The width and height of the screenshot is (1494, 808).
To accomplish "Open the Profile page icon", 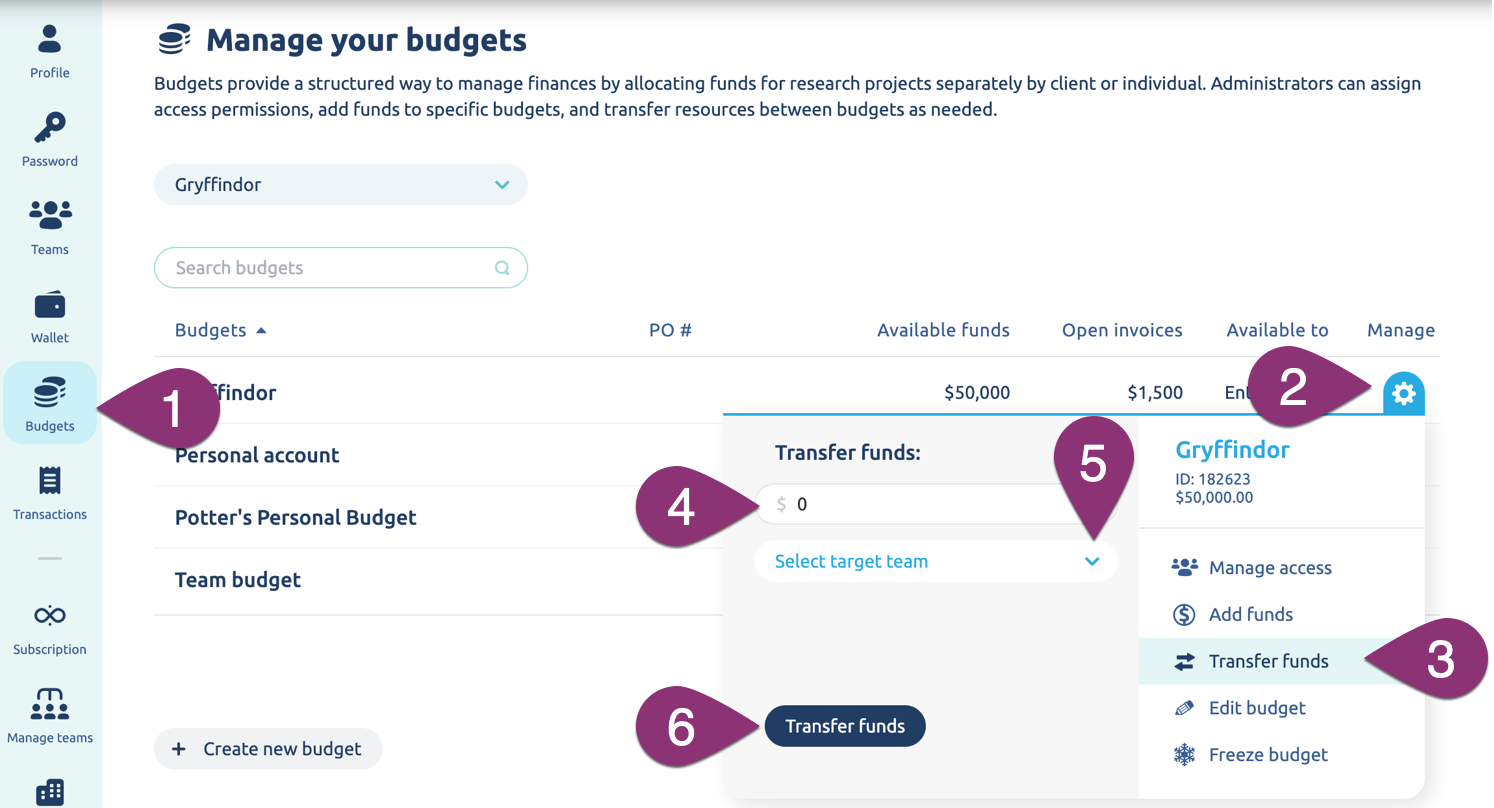I will click(x=49, y=39).
